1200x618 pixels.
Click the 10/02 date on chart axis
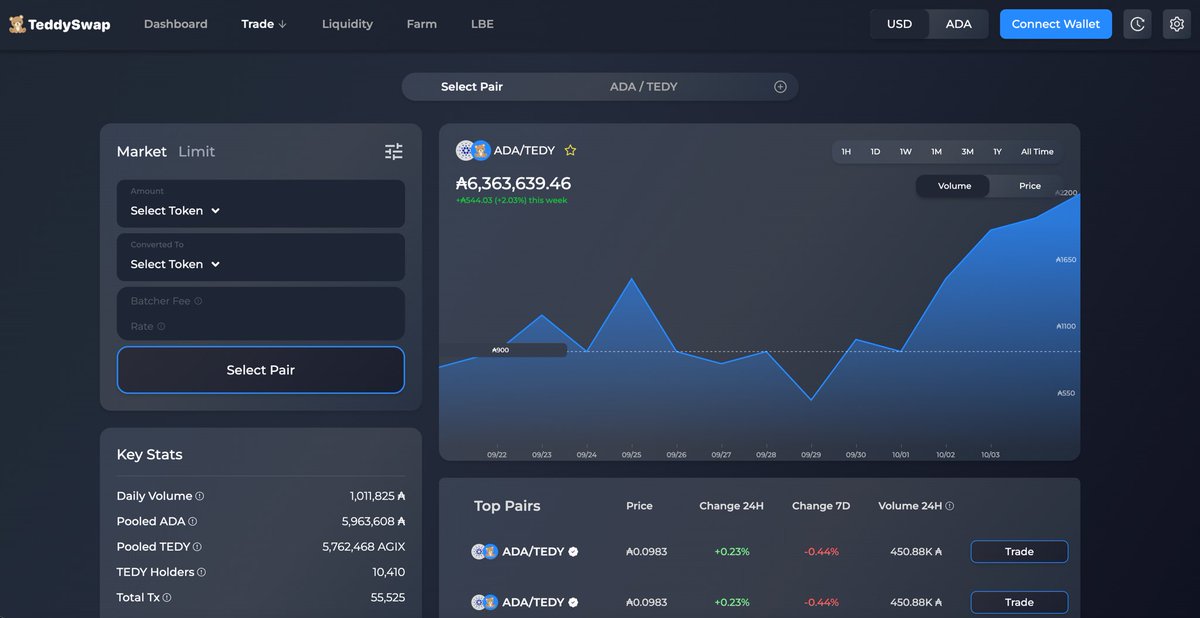pyautogui.click(x=945, y=455)
